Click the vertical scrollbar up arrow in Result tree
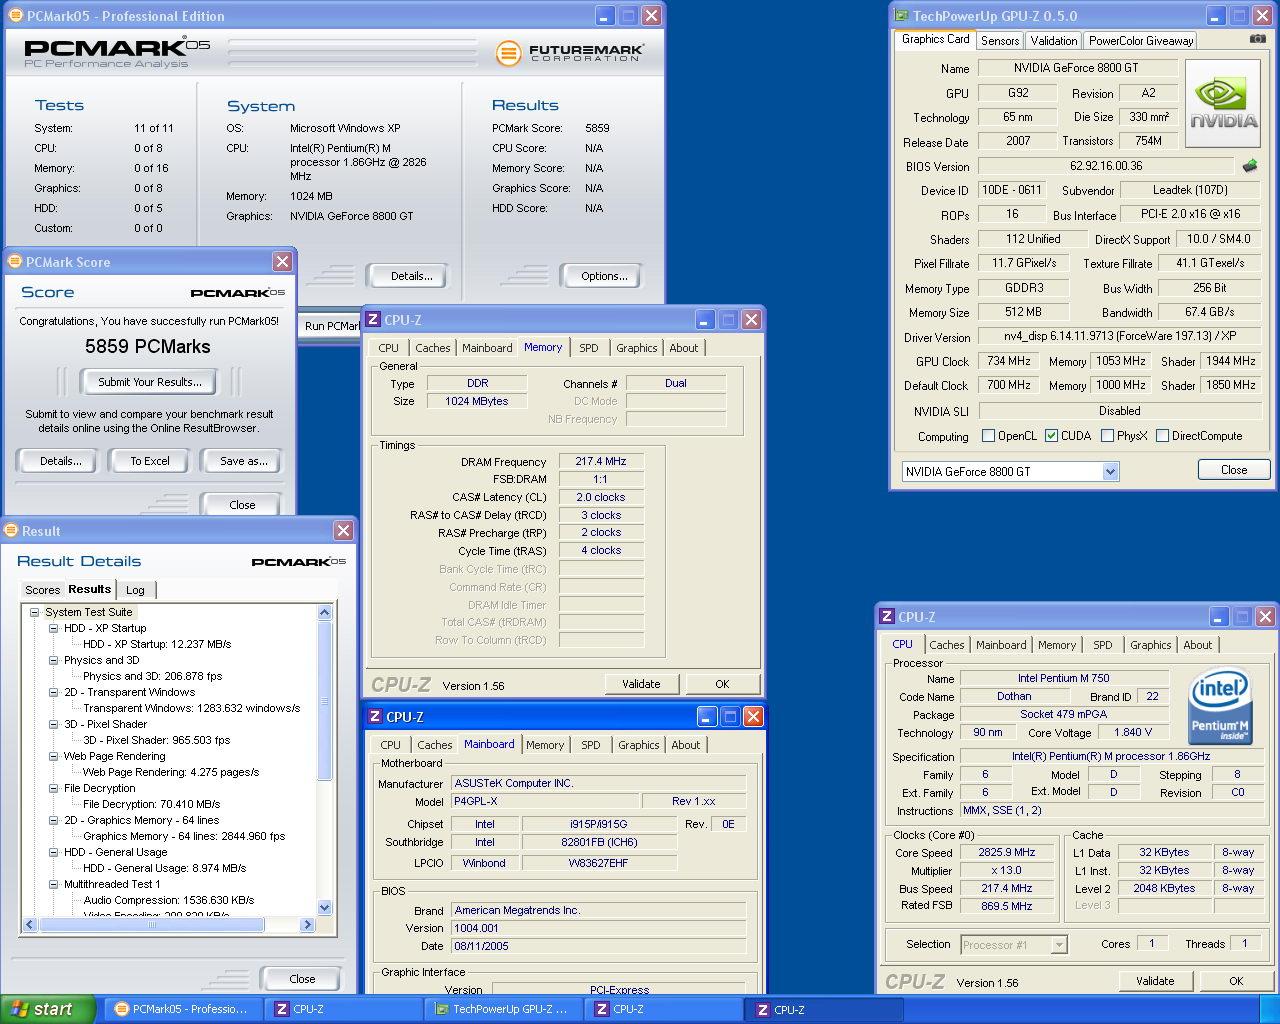 (324, 612)
